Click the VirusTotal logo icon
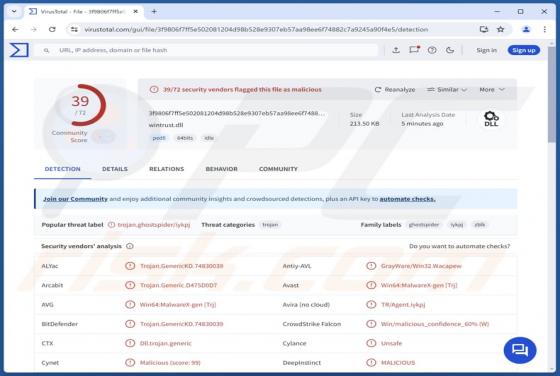Viewport: 560px width, 376px height. click(19, 50)
